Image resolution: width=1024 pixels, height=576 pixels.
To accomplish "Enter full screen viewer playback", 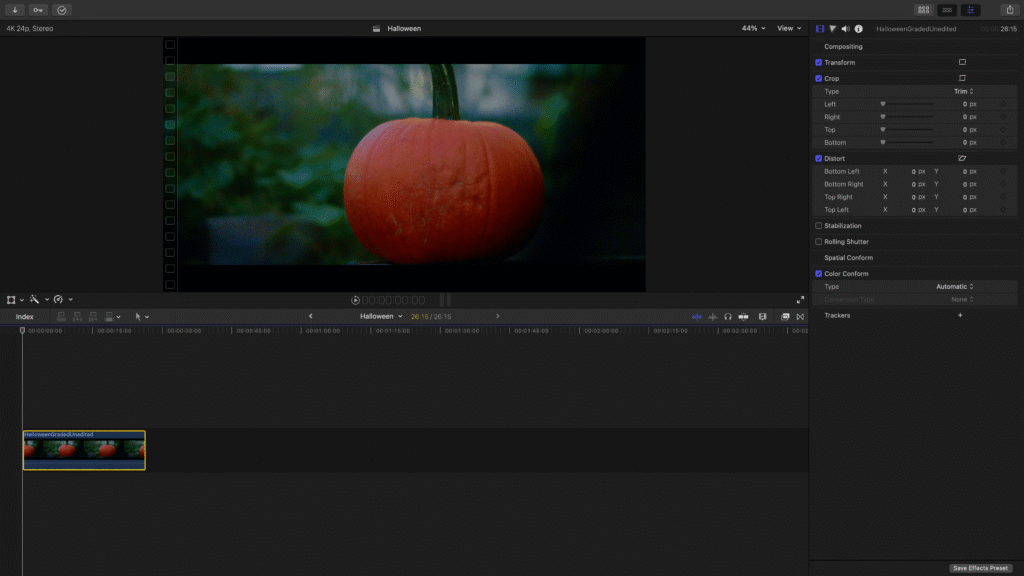I will [800, 300].
